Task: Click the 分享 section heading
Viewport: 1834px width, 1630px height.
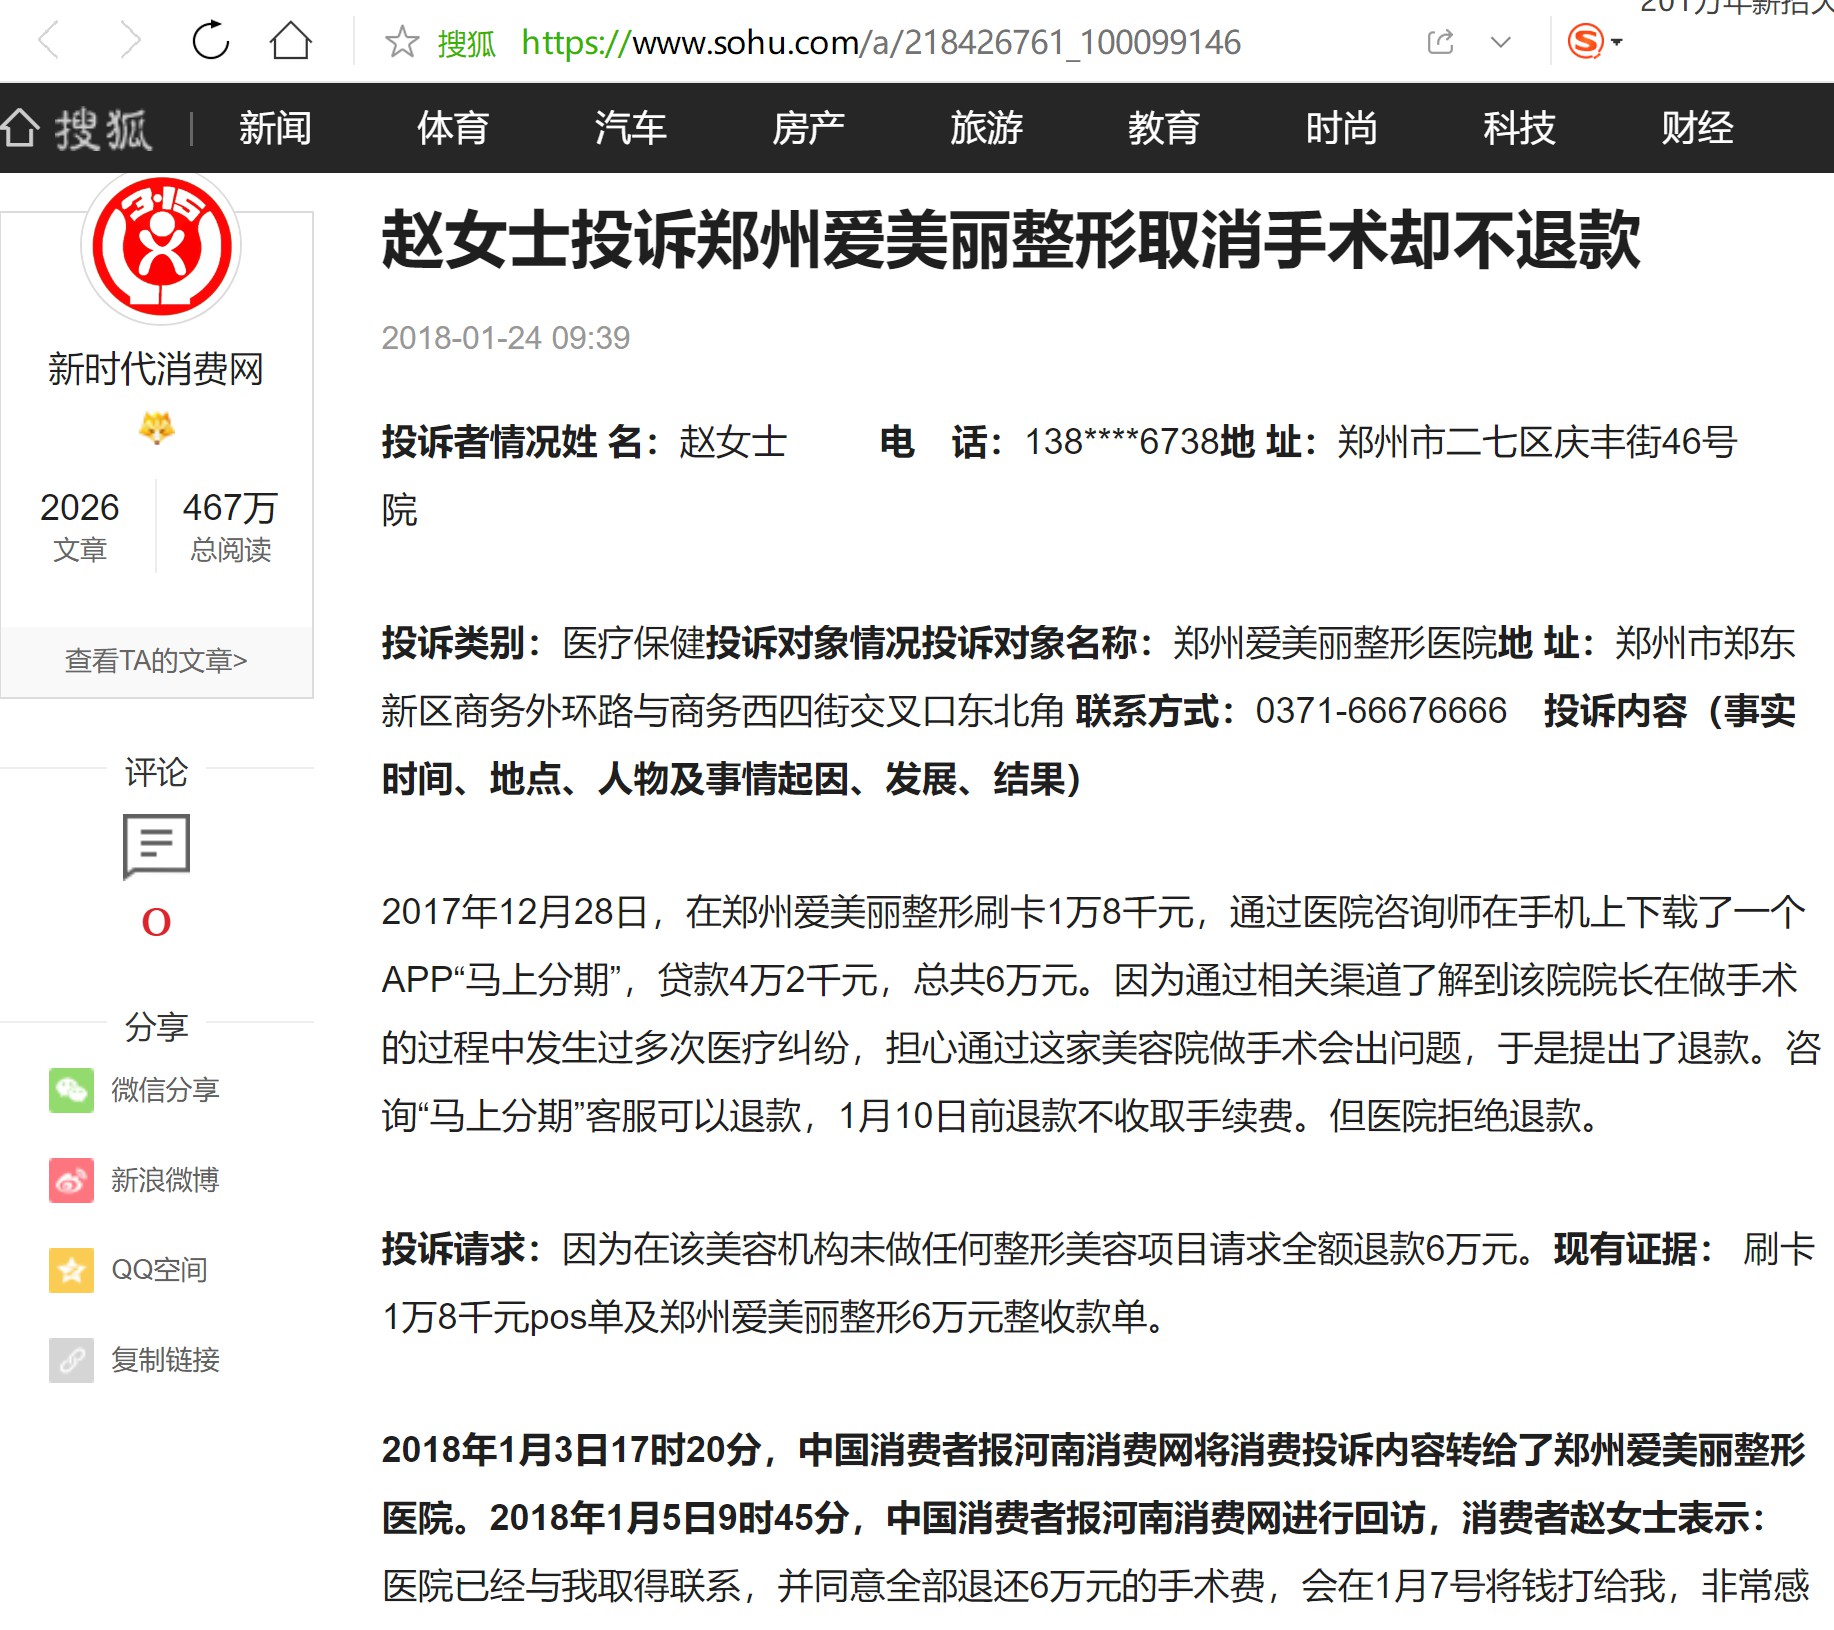Action: point(156,1026)
